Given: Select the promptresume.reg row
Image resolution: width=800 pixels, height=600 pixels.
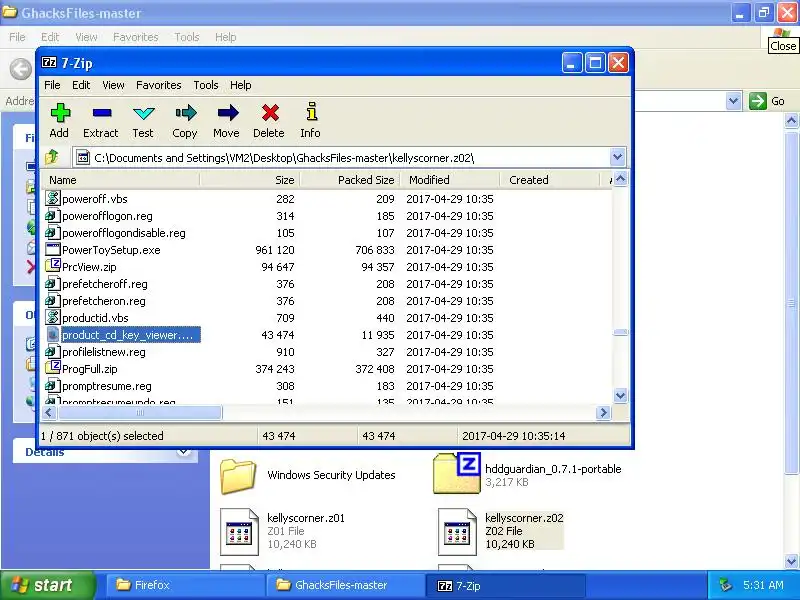Looking at the screenshot, I should 327,386.
